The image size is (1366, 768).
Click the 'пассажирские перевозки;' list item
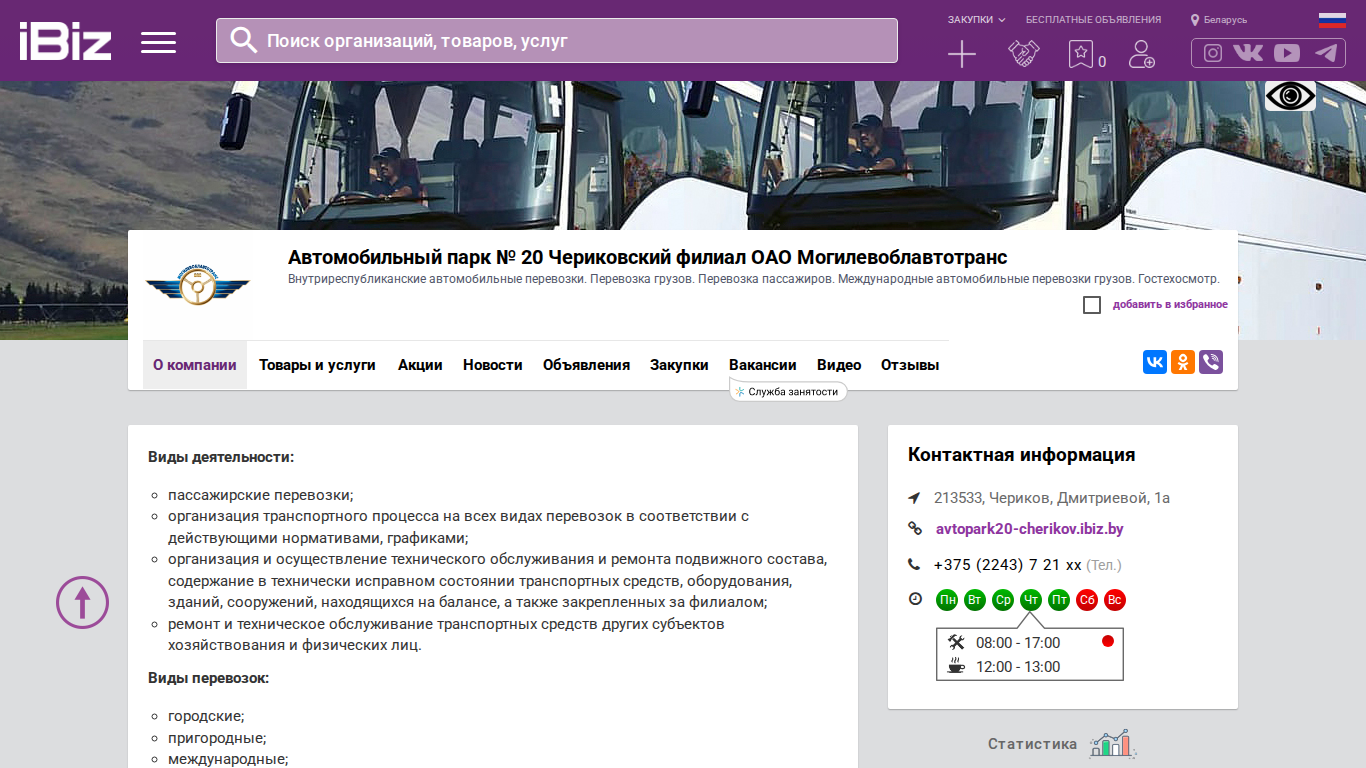tap(261, 495)
